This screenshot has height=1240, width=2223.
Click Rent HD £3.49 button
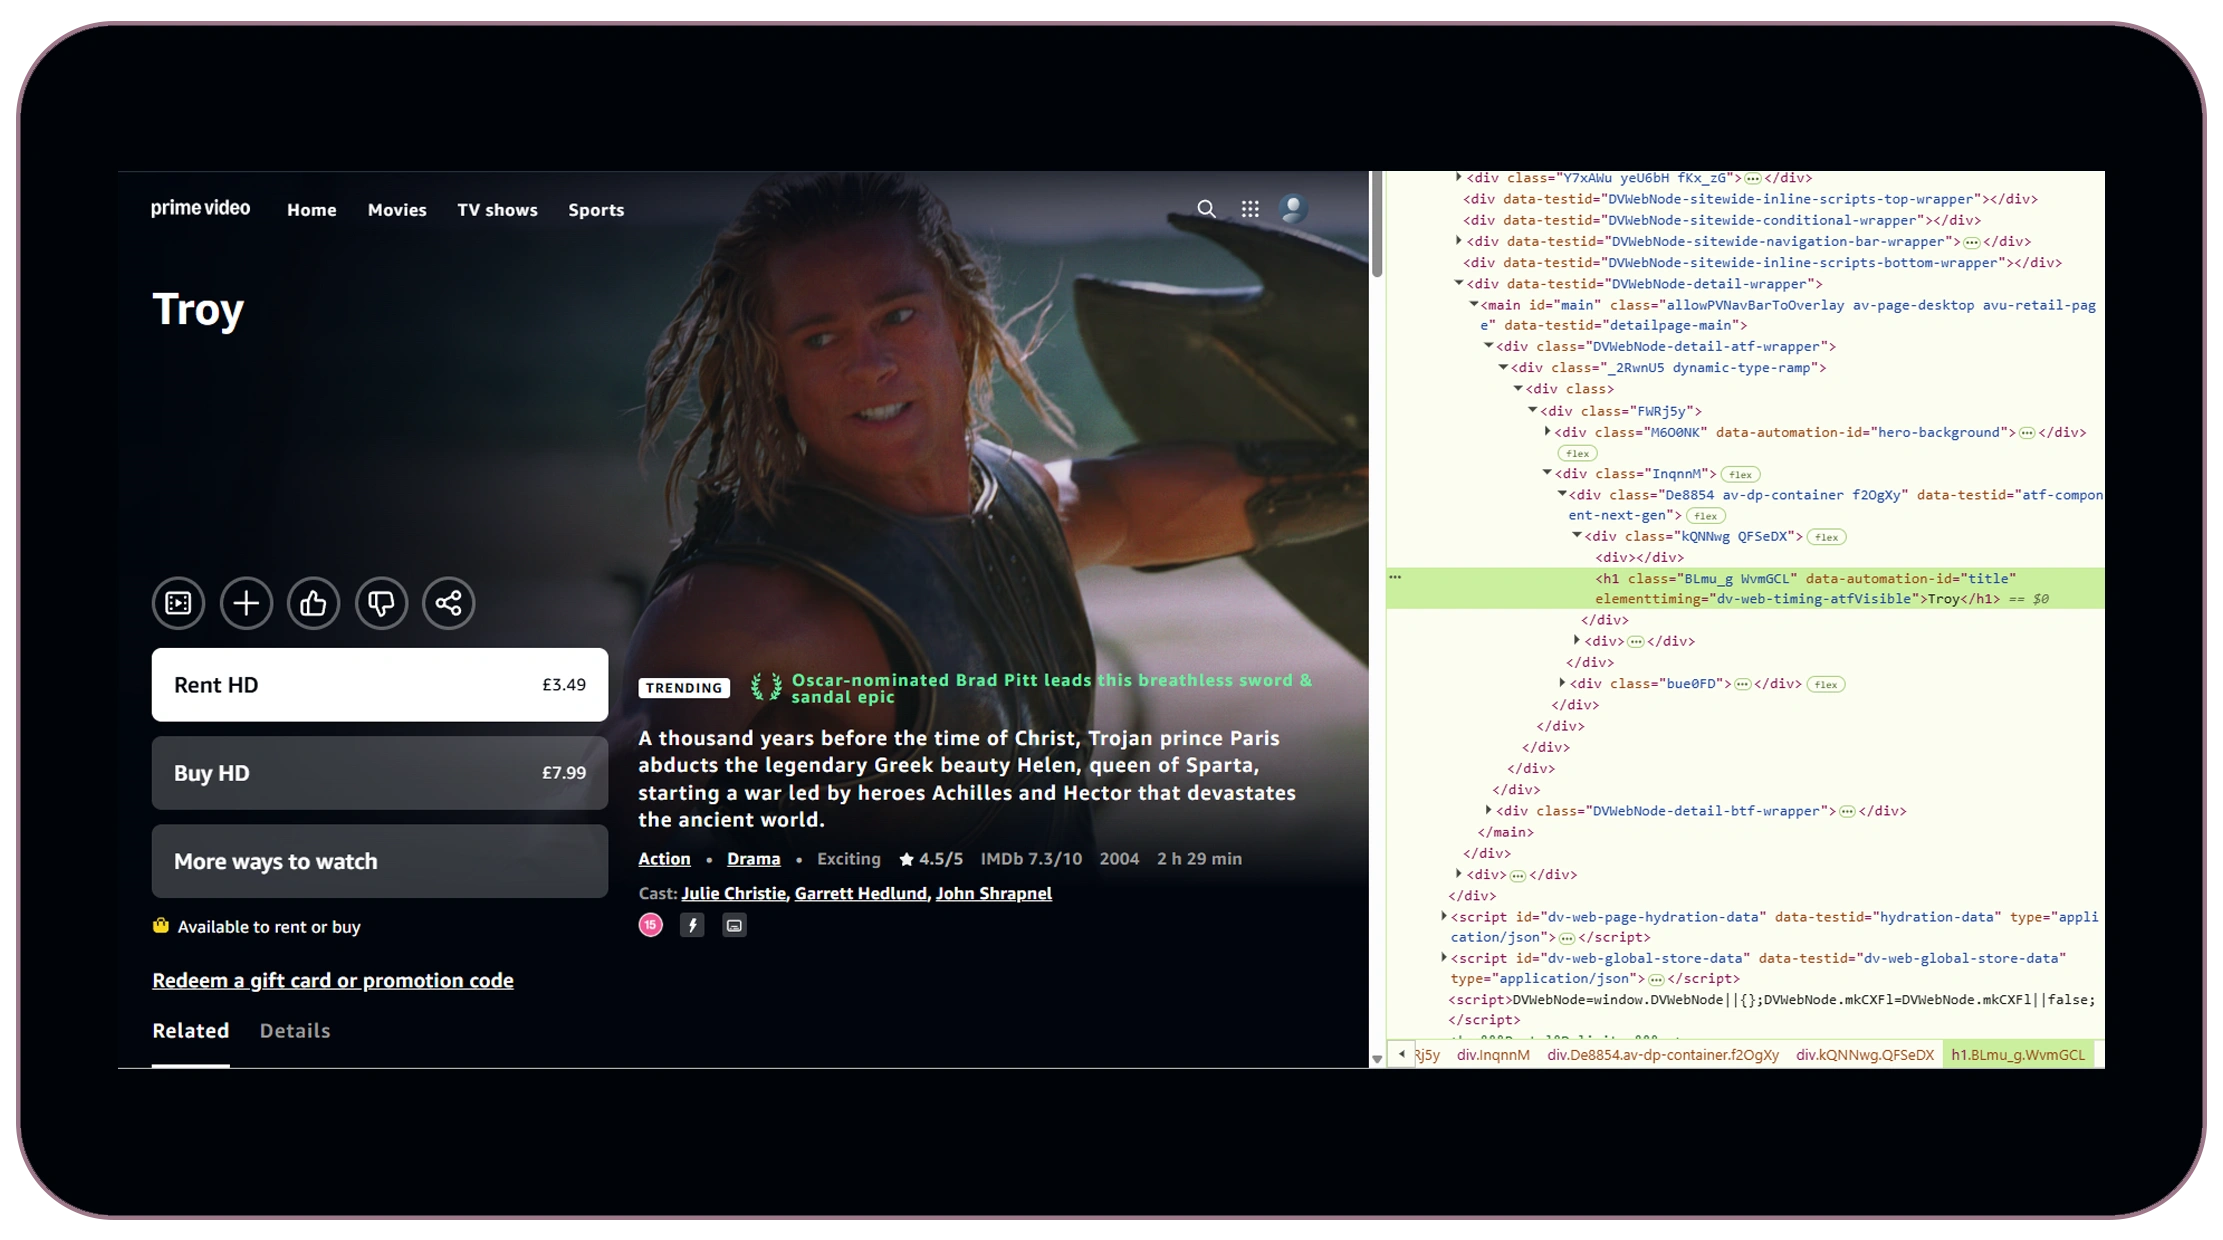(x=380, y=685)
